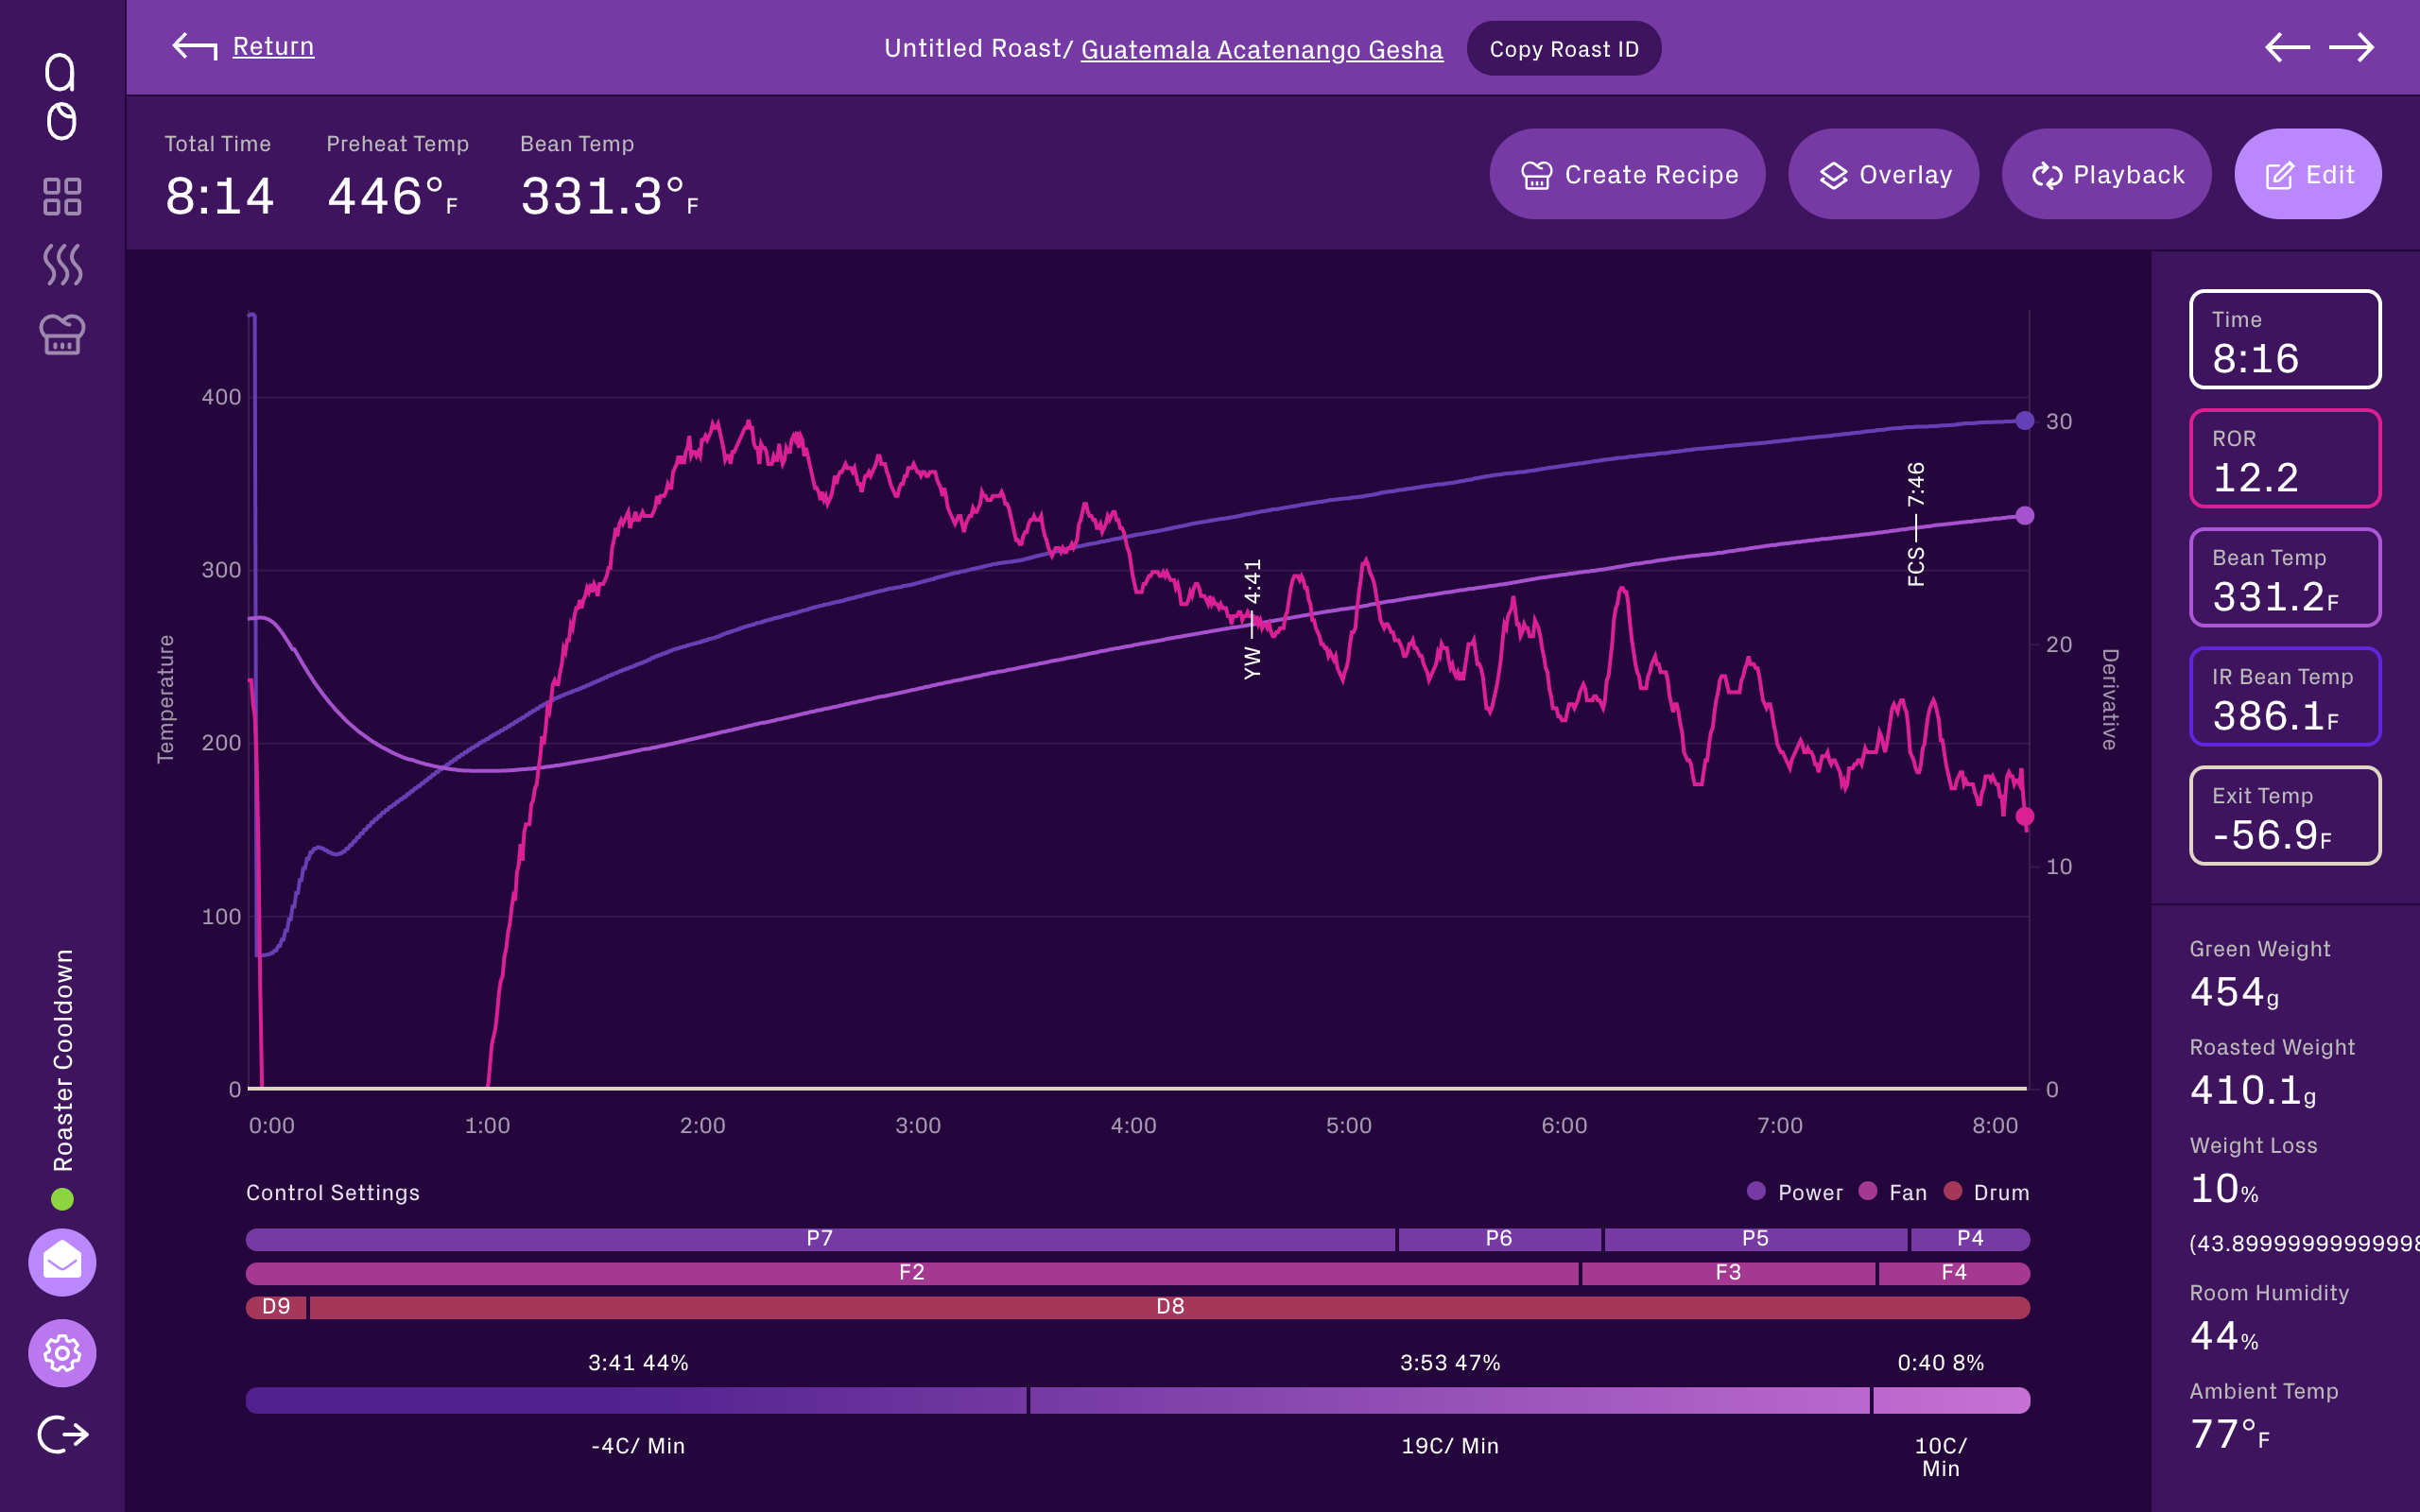
Task: Start Playback of the roast
Action: tap(2106, 174)
